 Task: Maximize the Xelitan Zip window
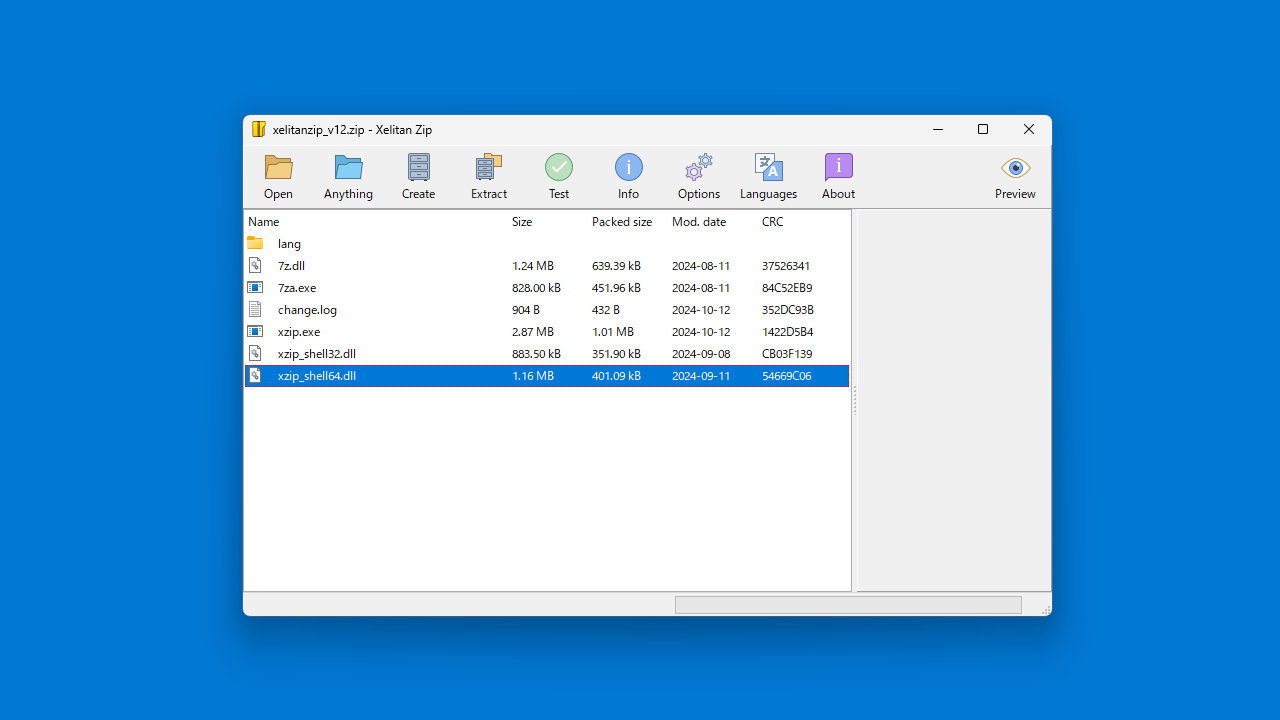point(983,129)
